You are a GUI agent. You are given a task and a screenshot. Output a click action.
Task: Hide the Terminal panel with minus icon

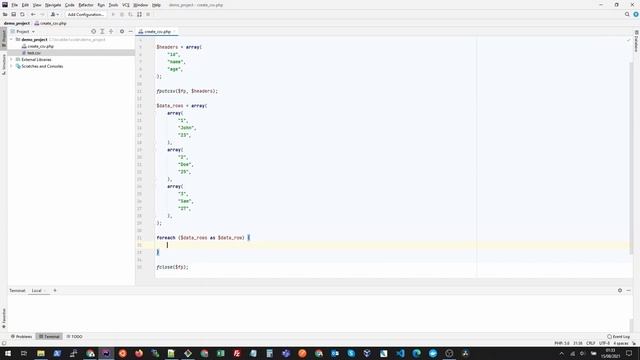point(629,291)
